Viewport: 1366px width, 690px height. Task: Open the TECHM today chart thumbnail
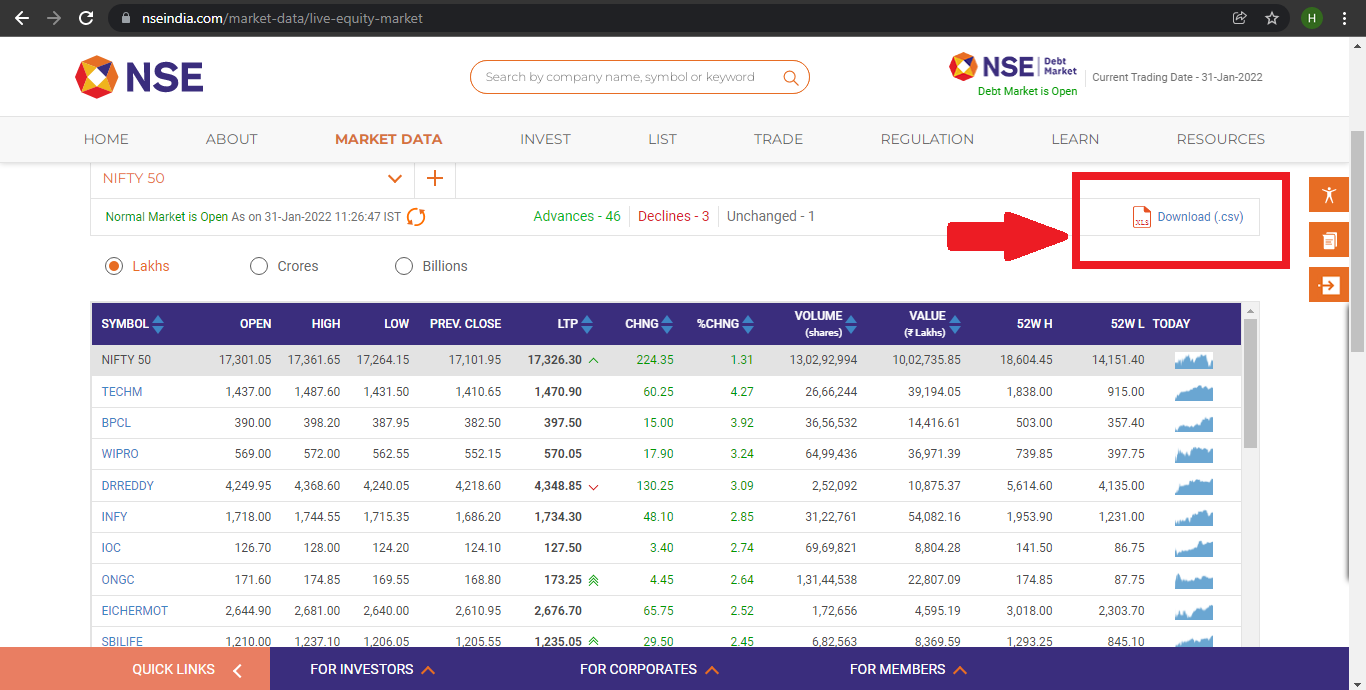(1194, 392)
